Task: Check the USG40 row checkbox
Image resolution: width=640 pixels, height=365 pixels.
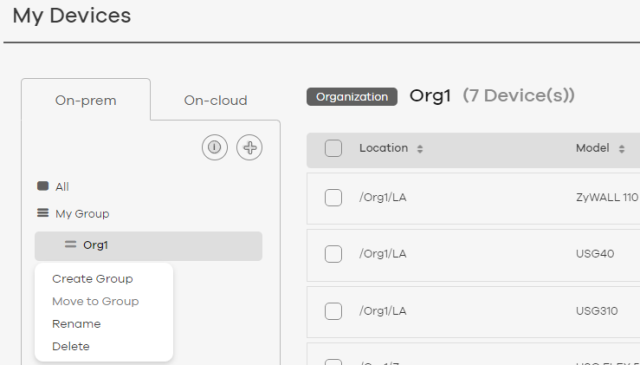Action: click(333, 254)
